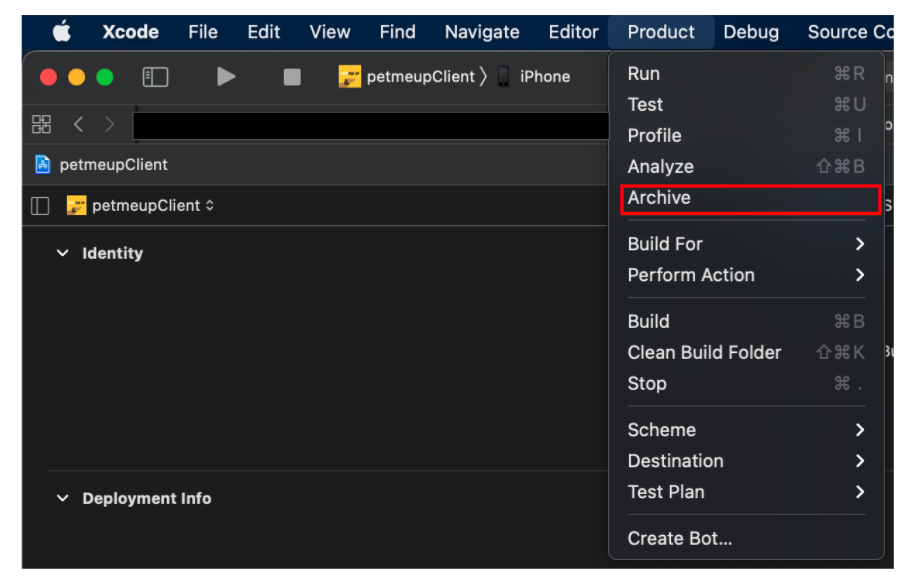Viewport: 906px width, 588px height.
Task: Choose Clean Build Folder
Action: coord(746,353)
